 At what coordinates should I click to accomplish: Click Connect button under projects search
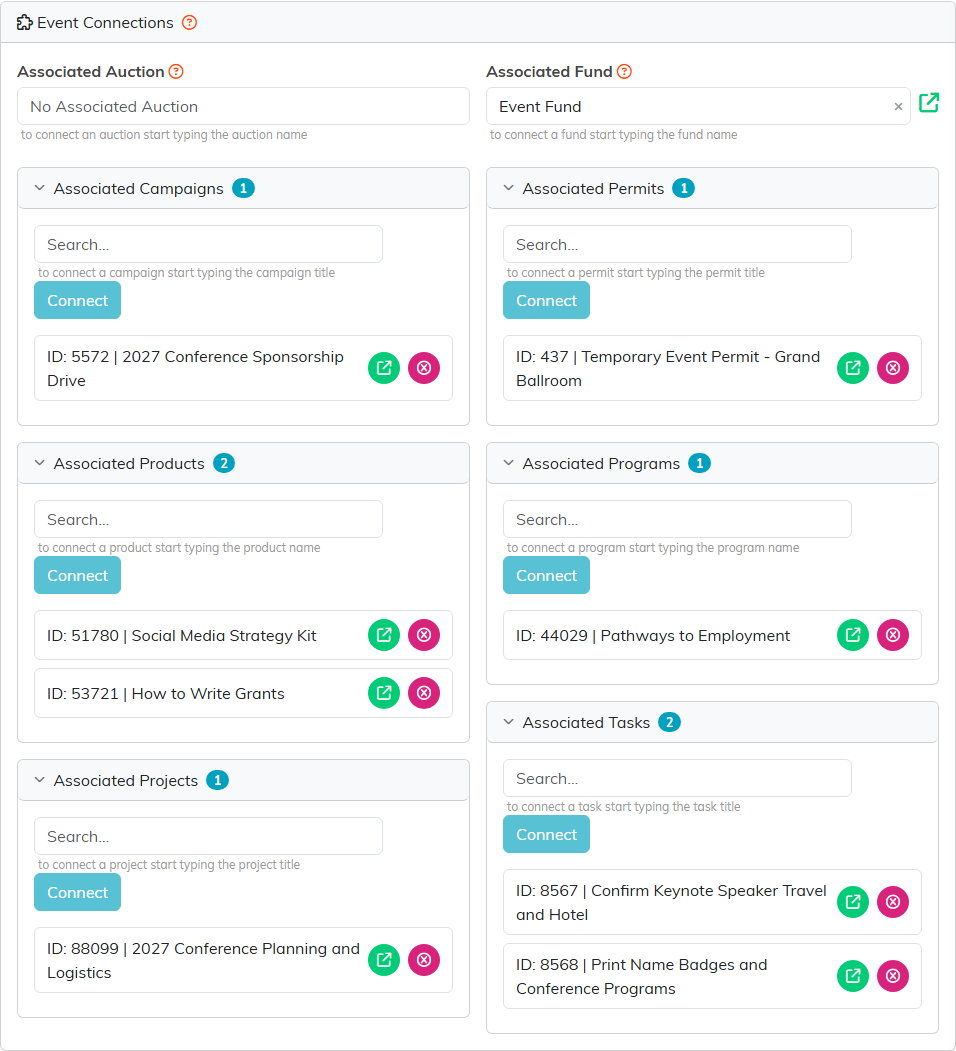click(78, 892)
